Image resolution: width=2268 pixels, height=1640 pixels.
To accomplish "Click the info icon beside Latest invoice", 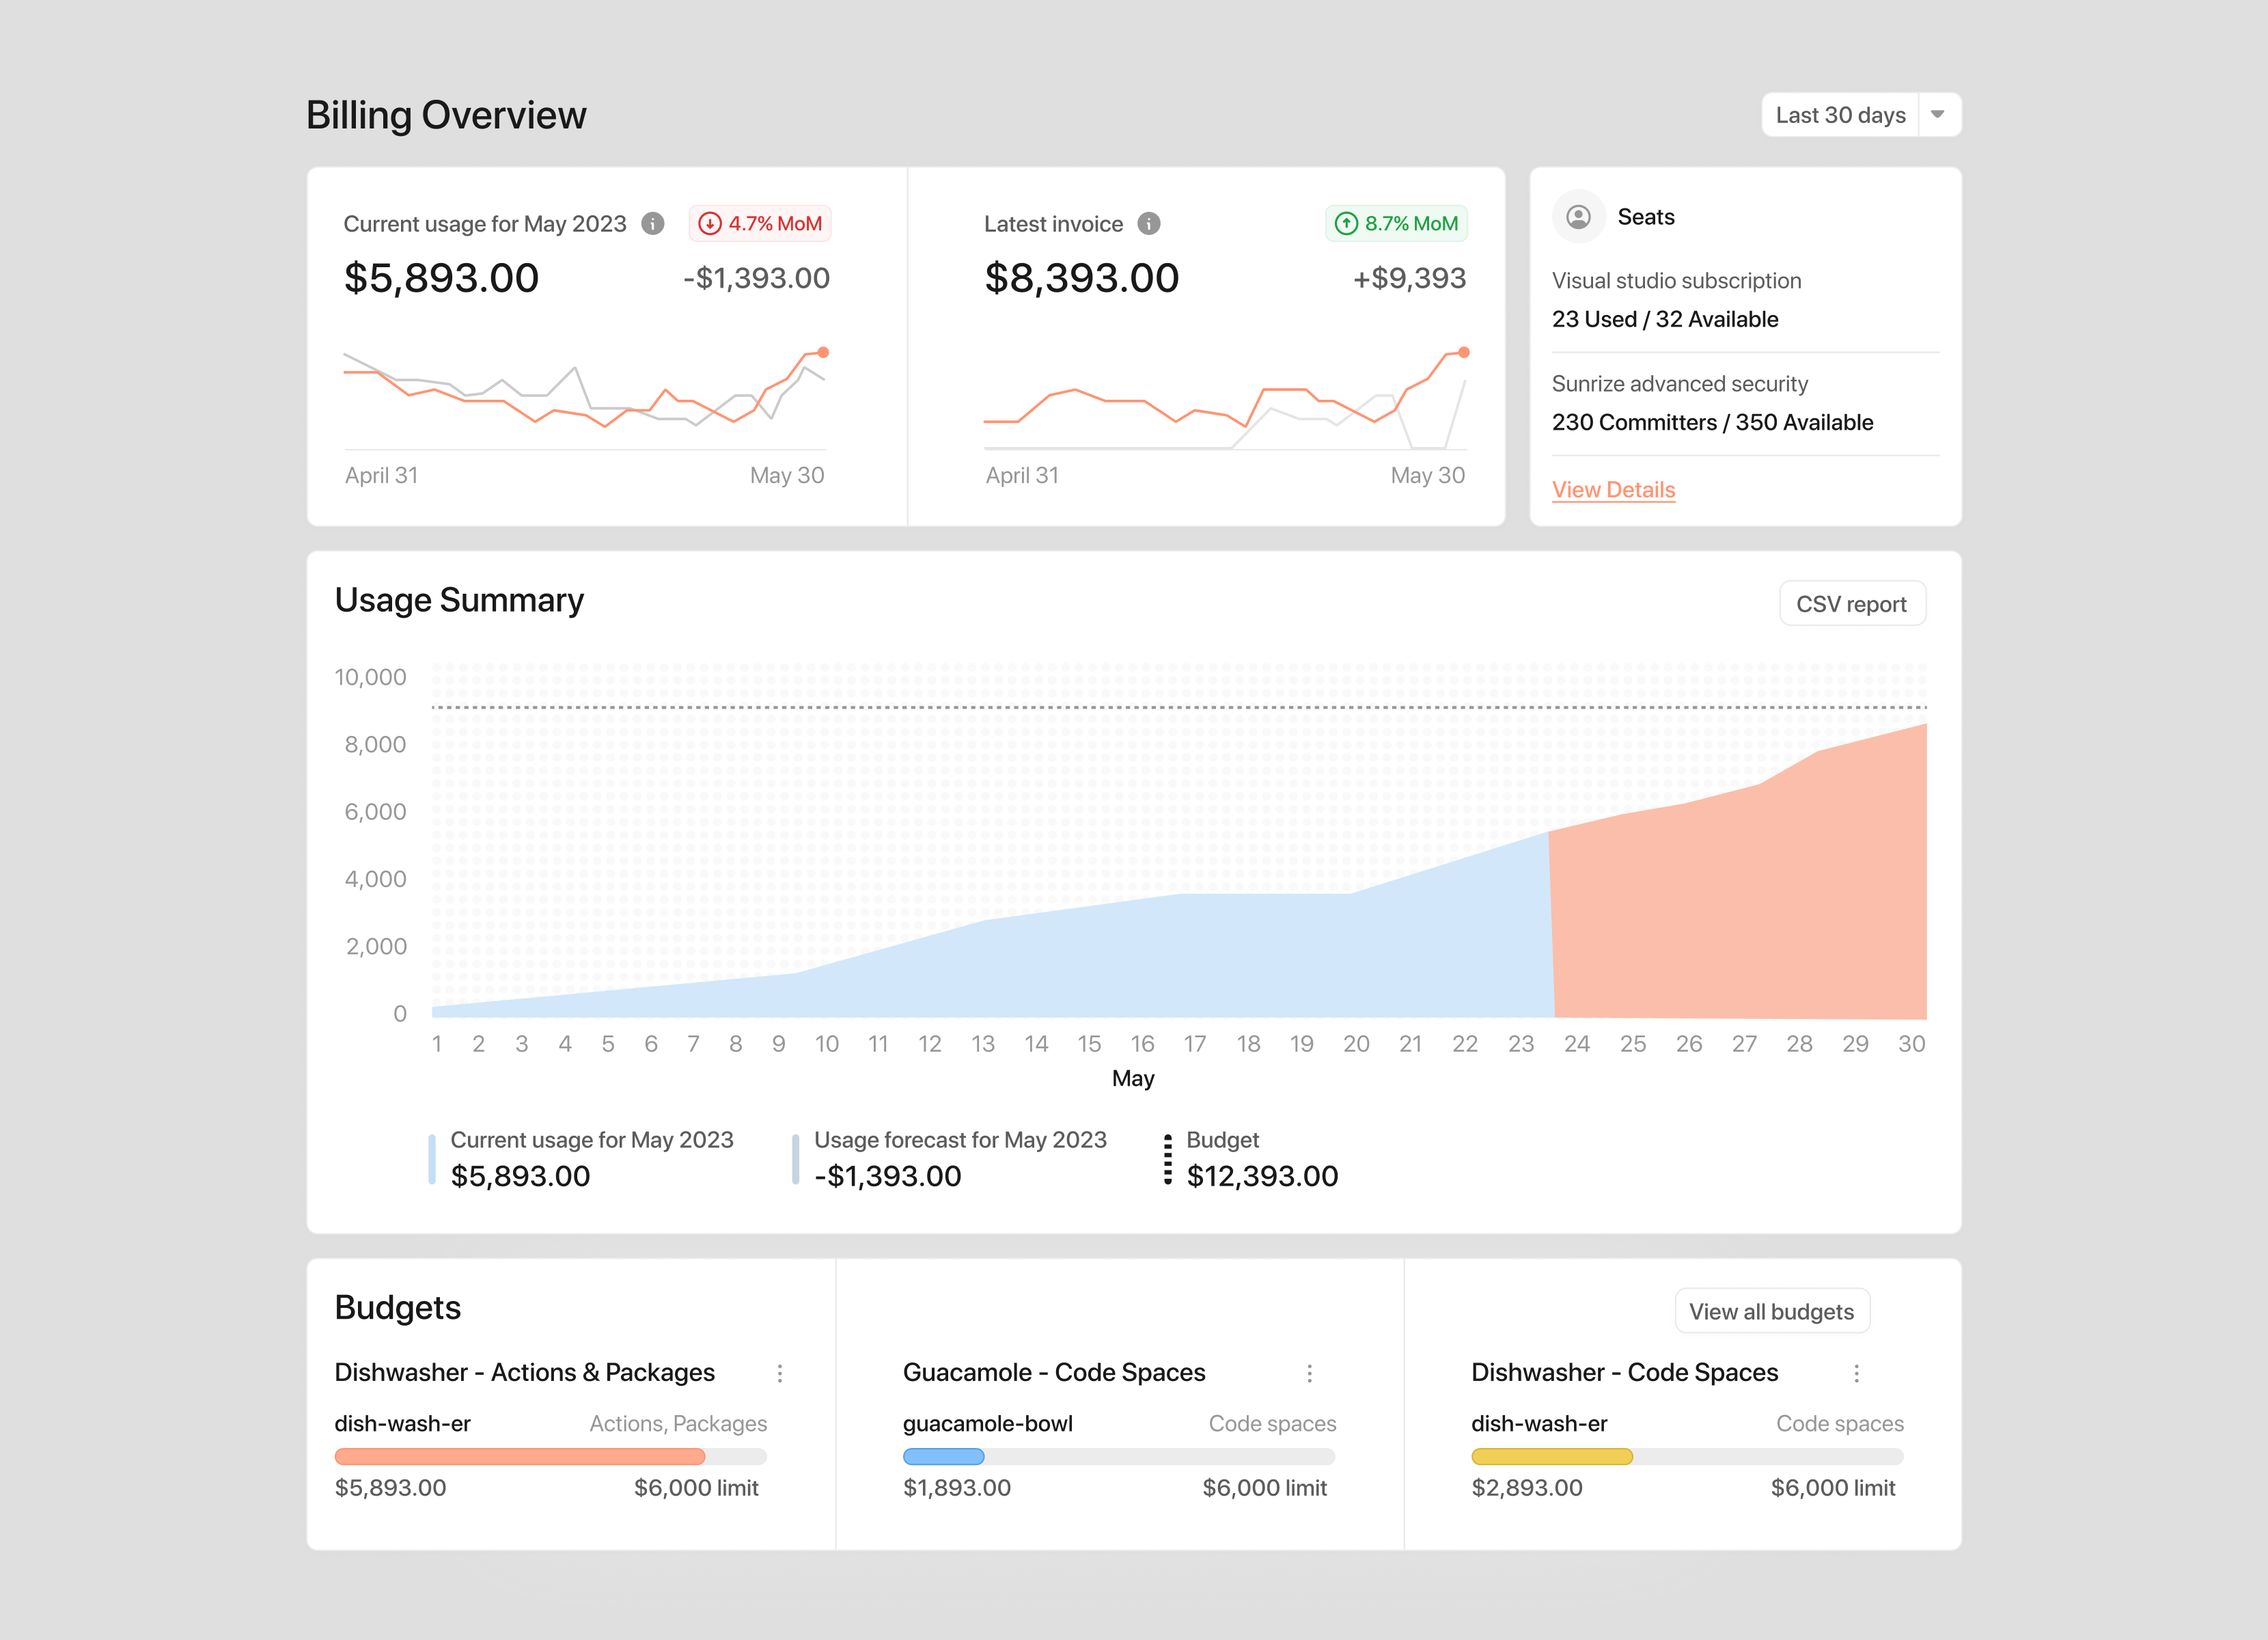I will point(1148,223).
